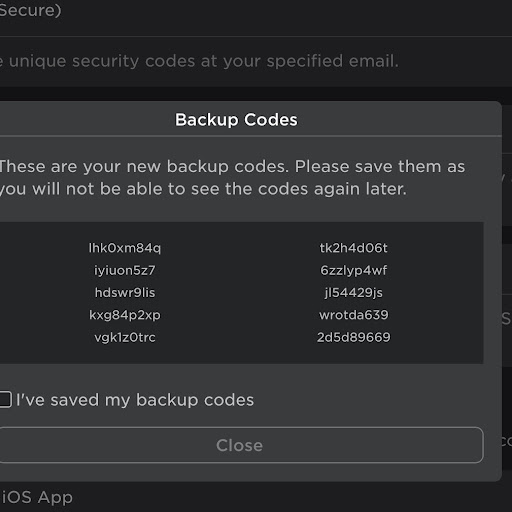Select the backup code wrotda639

tap(354, 315)
